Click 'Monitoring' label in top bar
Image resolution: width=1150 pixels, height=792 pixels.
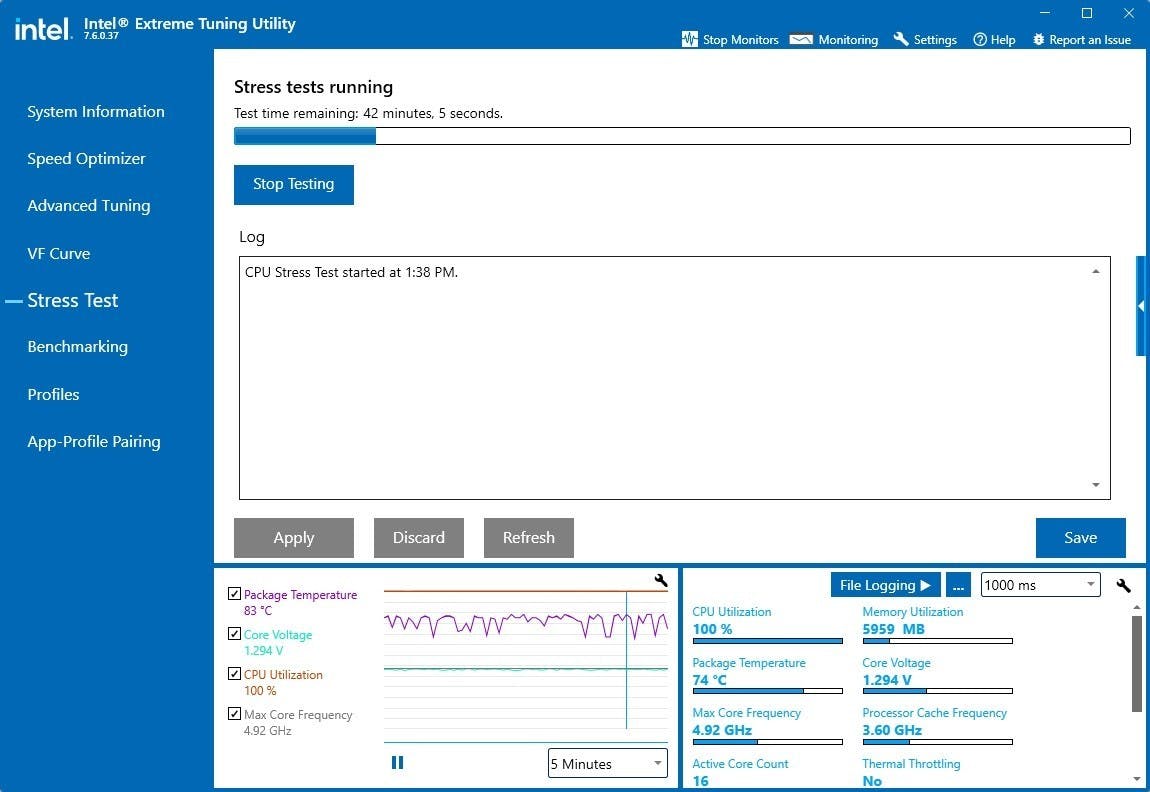pos(848,40)
